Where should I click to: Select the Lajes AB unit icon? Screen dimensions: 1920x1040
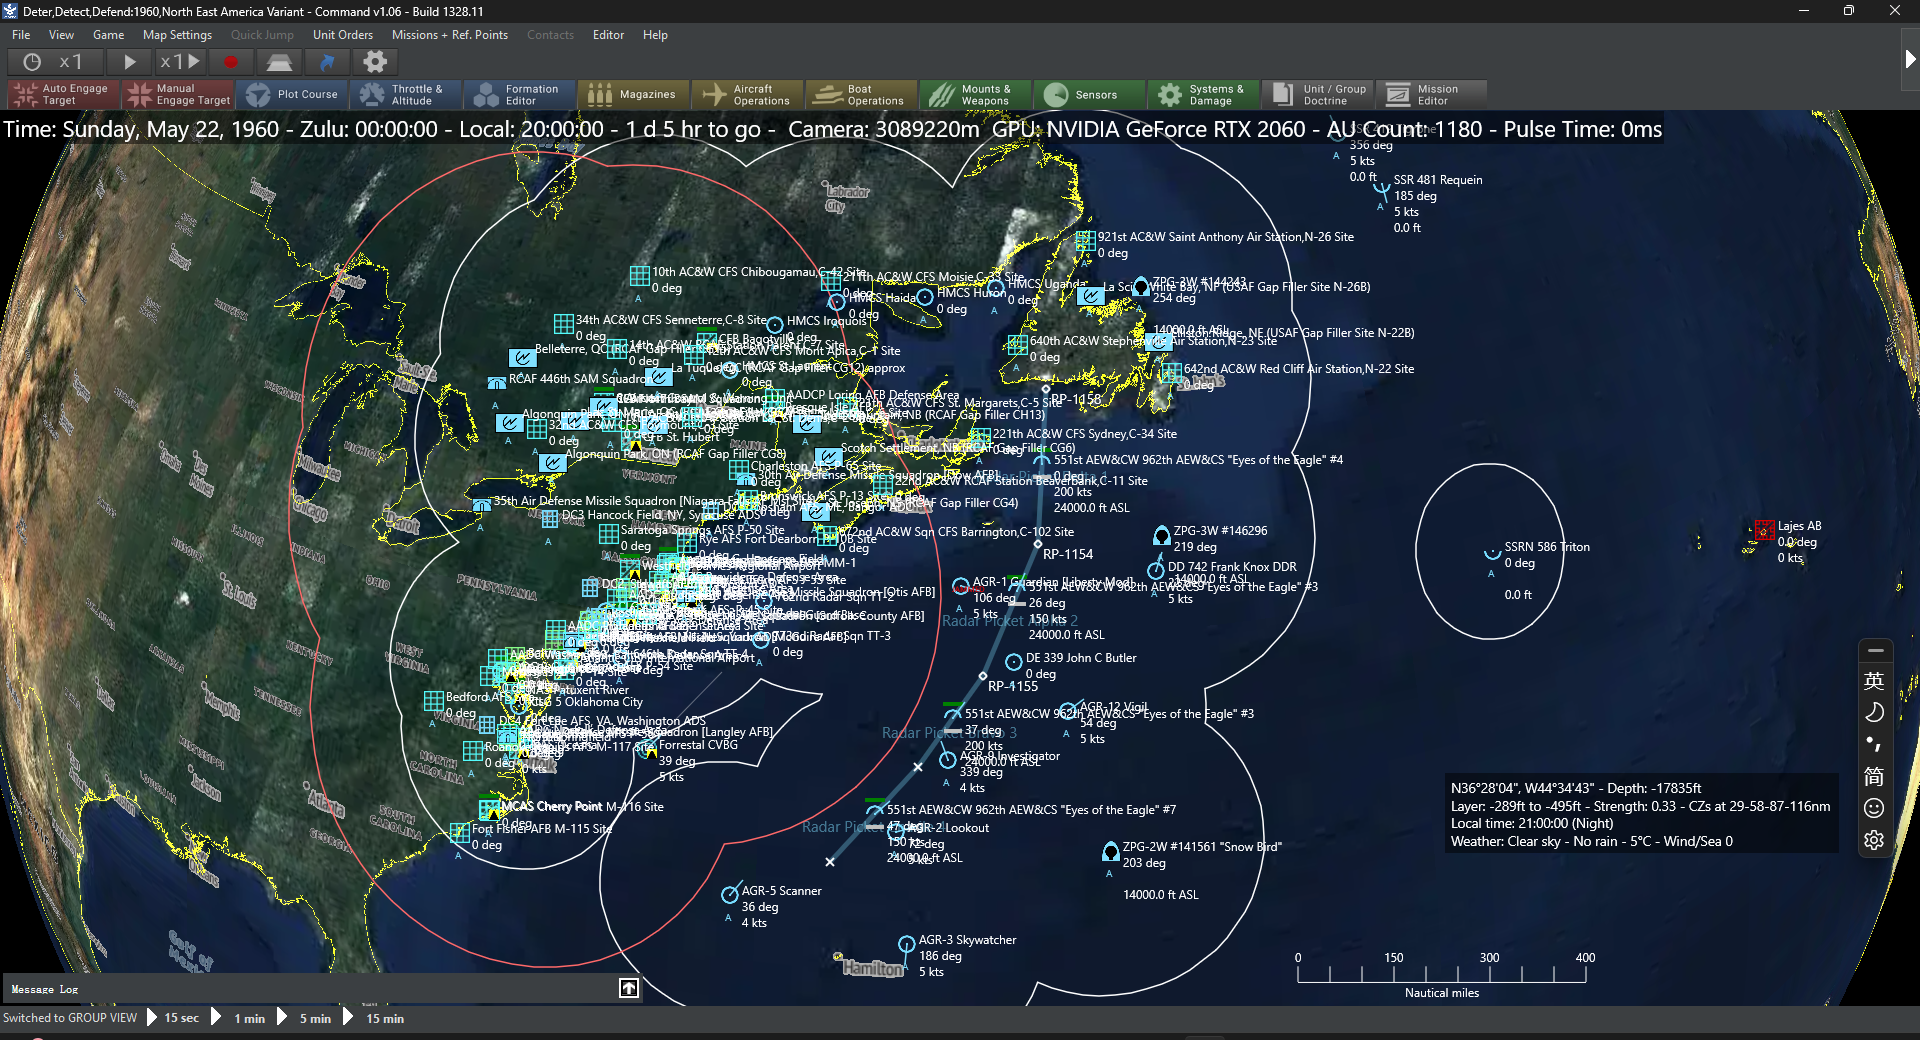[1765, 529]
